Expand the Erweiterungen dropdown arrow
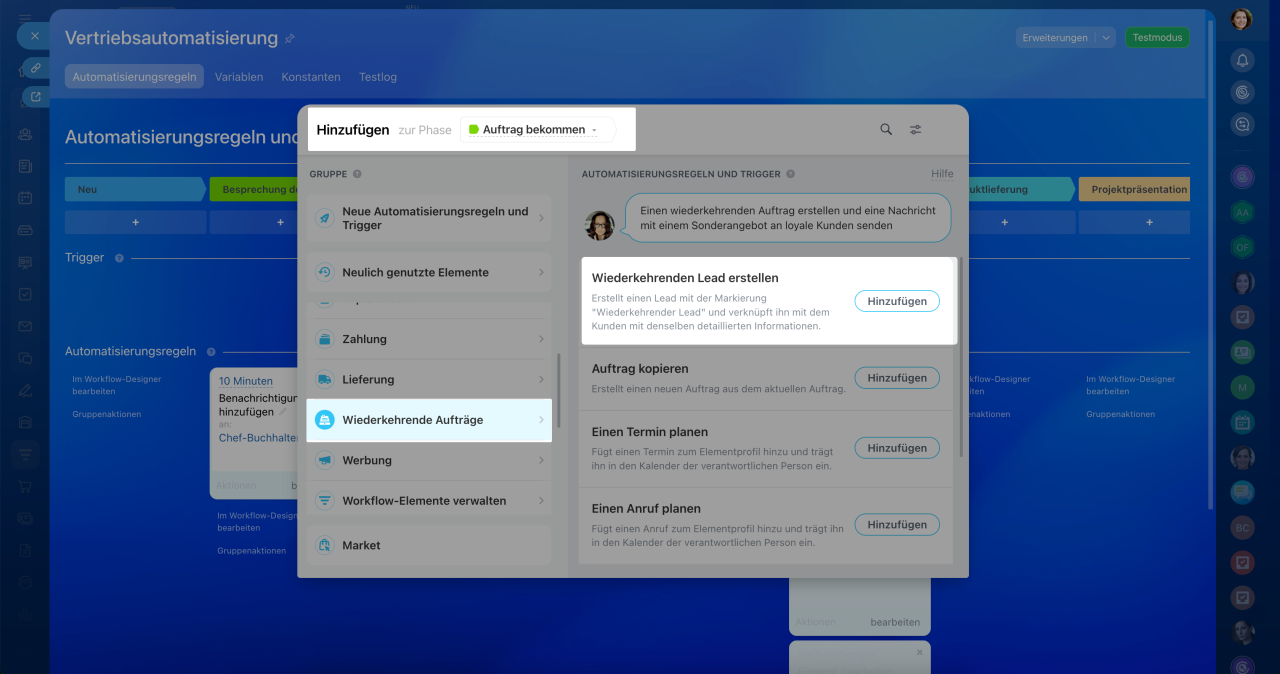Image resolution: width=1280 pixels, height=674 pixels. pyautogui.click(x=1106, y=38)
